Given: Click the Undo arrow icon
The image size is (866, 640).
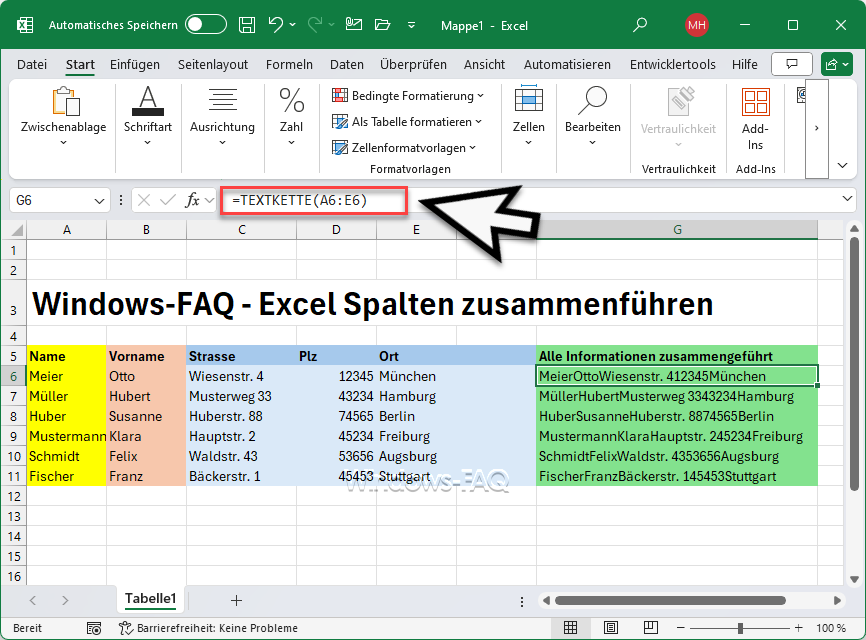Looking at the screenshot, I should (x=275, y=25).
